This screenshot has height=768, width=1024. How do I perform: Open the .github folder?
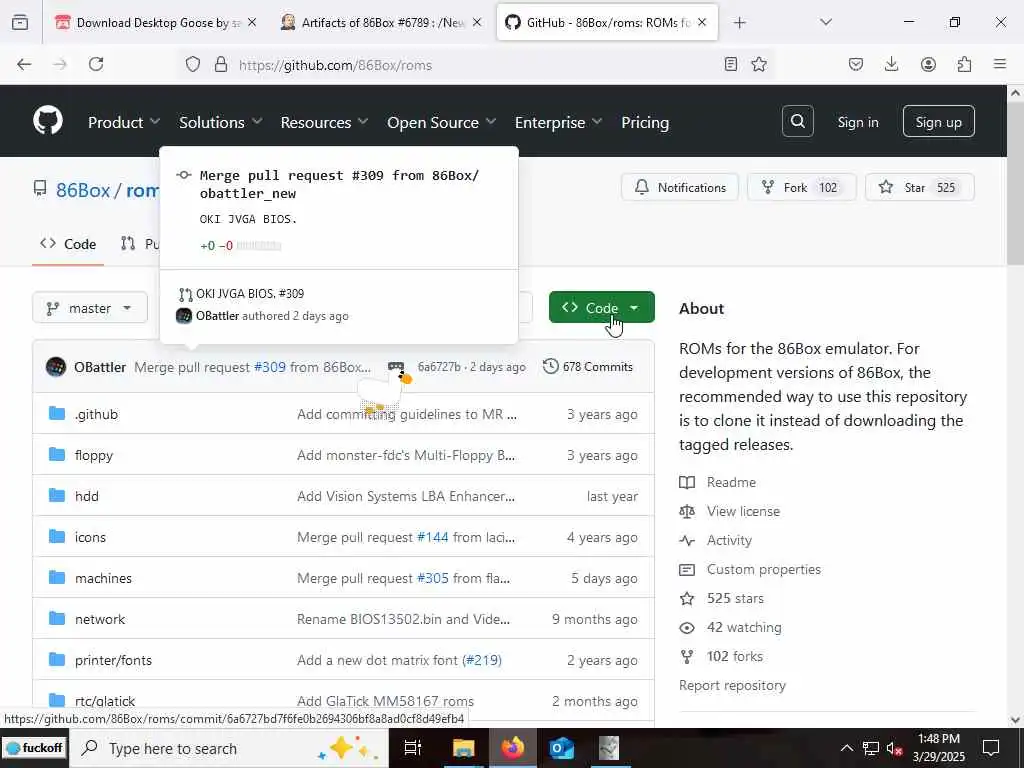(96, 414)
